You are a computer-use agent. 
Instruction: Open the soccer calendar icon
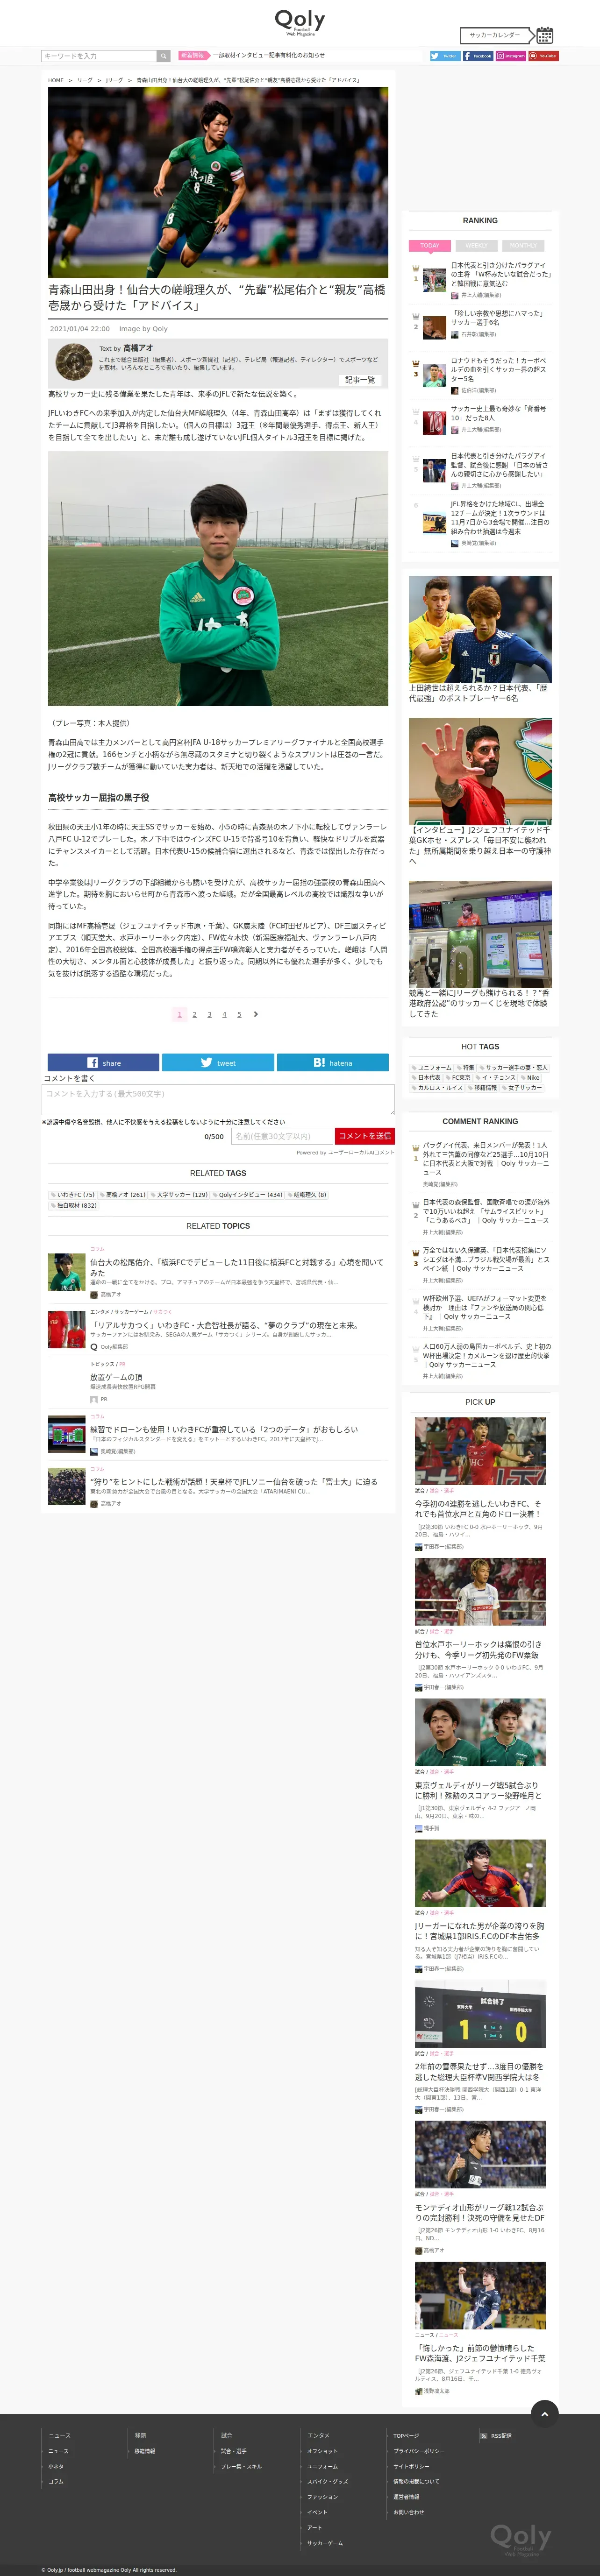tap(544, 34)
